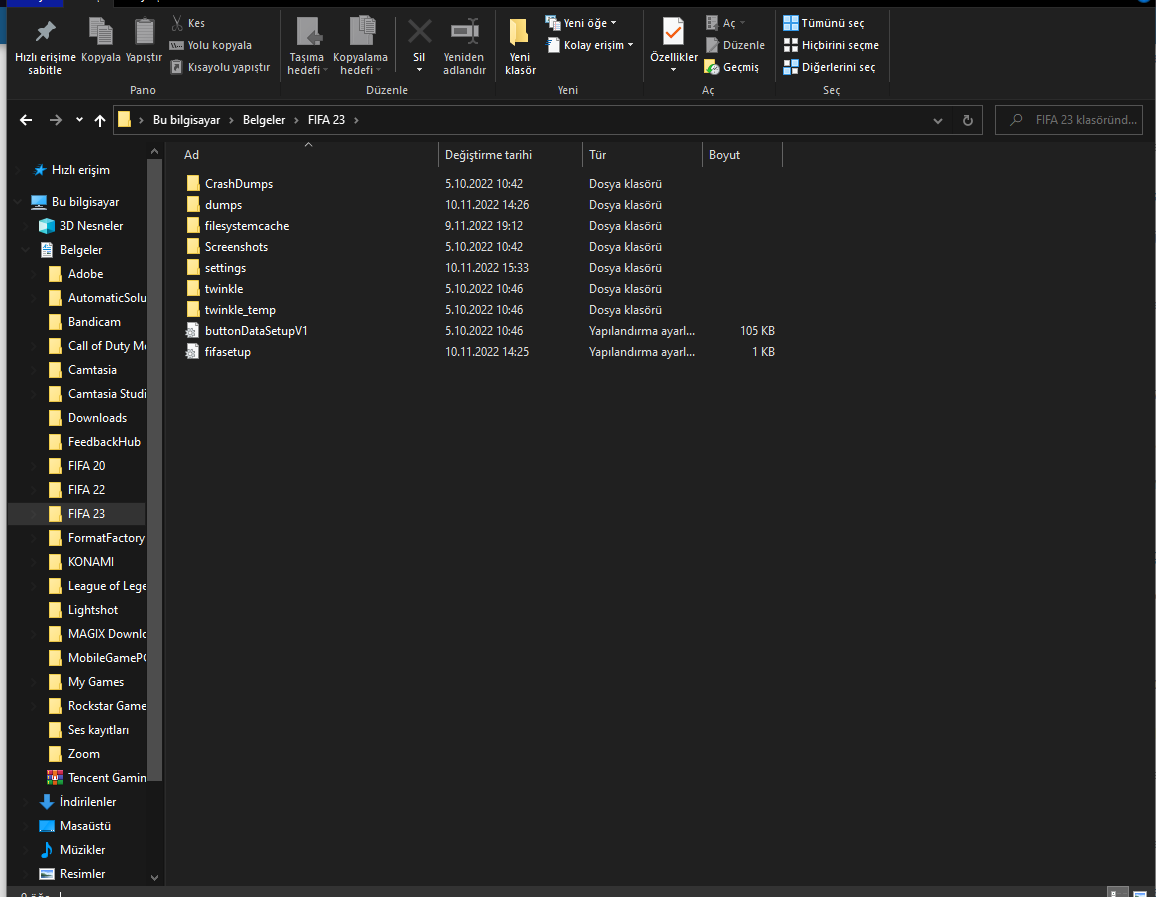Select Bandicam folder in sidebar
Screen dimensions: 1156x897
[x=94, y=321]
